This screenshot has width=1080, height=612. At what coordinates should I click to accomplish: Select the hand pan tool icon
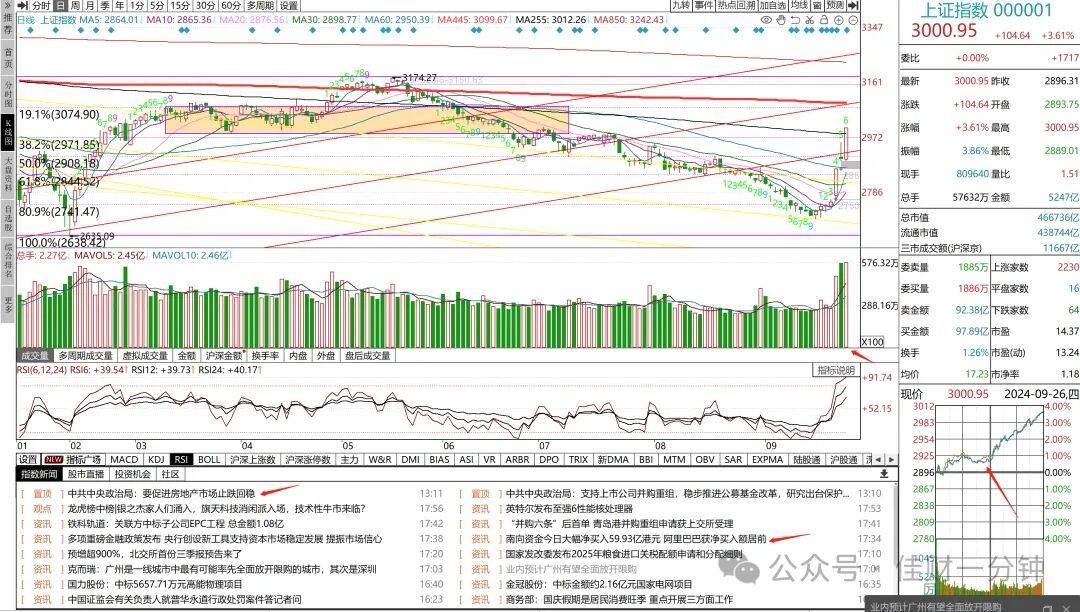781,20
